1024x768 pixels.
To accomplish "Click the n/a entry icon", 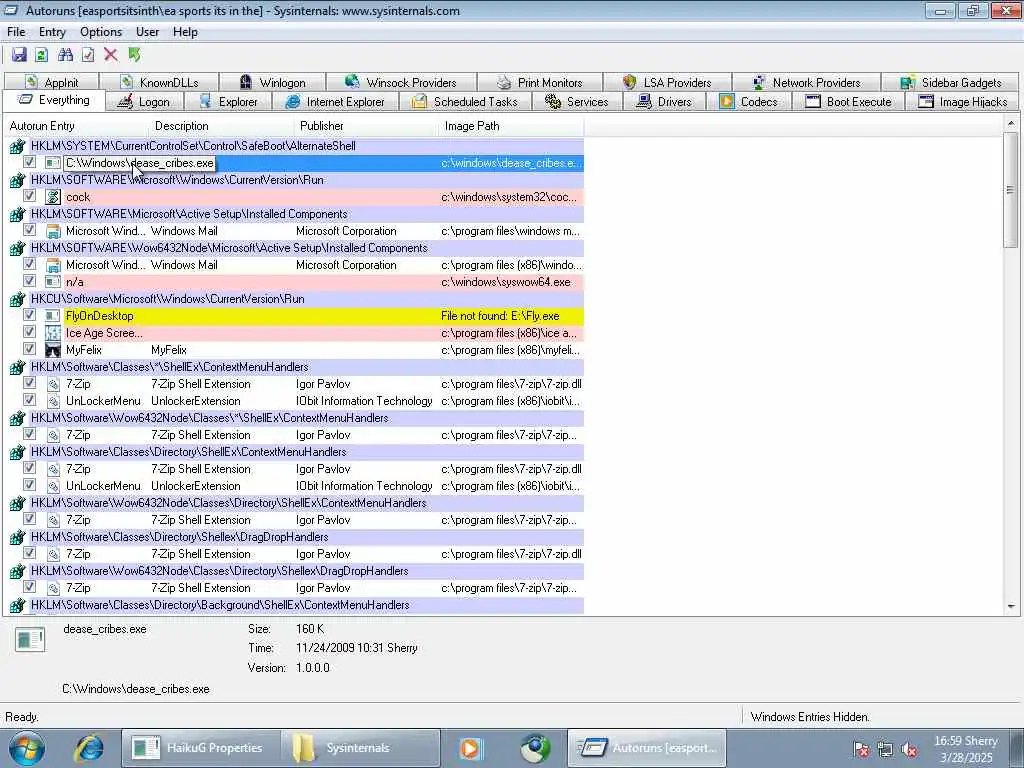I will (53, 282).
